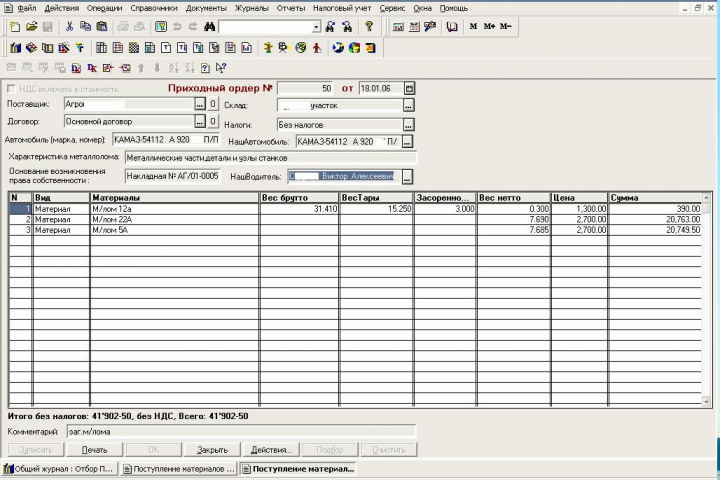This screenshot has height=480, width=720.
Task: Click the 'Сумма' column header
Action: point(655,198)
